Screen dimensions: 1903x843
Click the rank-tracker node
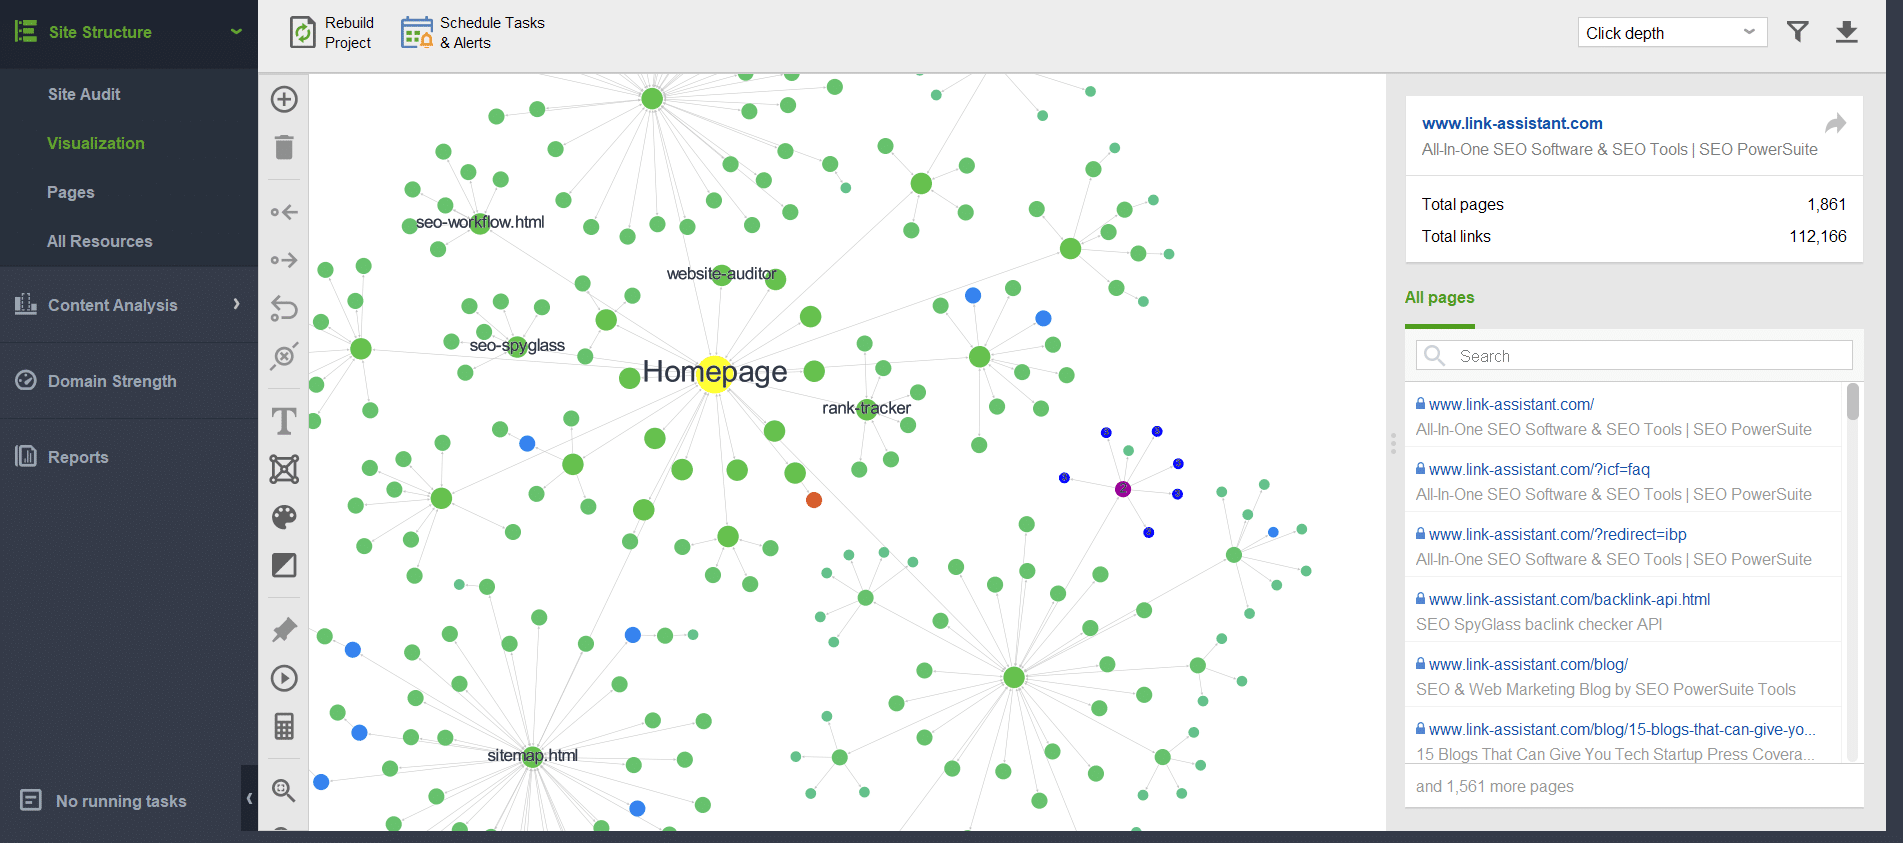pyautogui.click(x=867, y=408)
